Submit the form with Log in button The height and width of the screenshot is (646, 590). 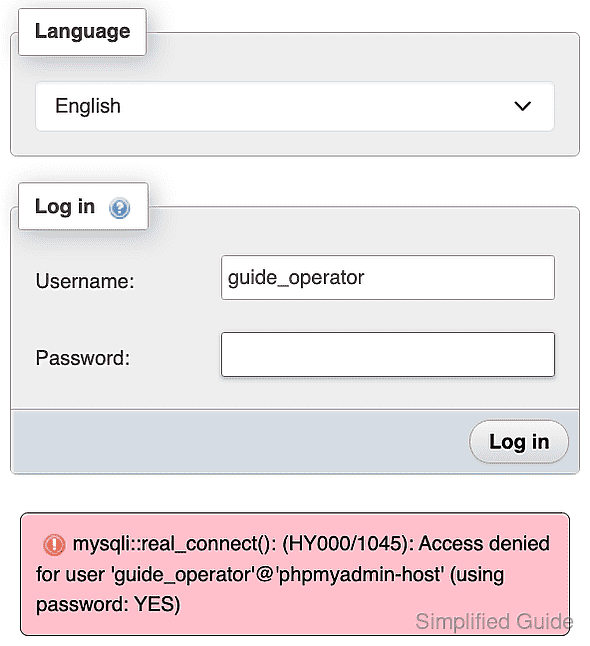(519, 442)
